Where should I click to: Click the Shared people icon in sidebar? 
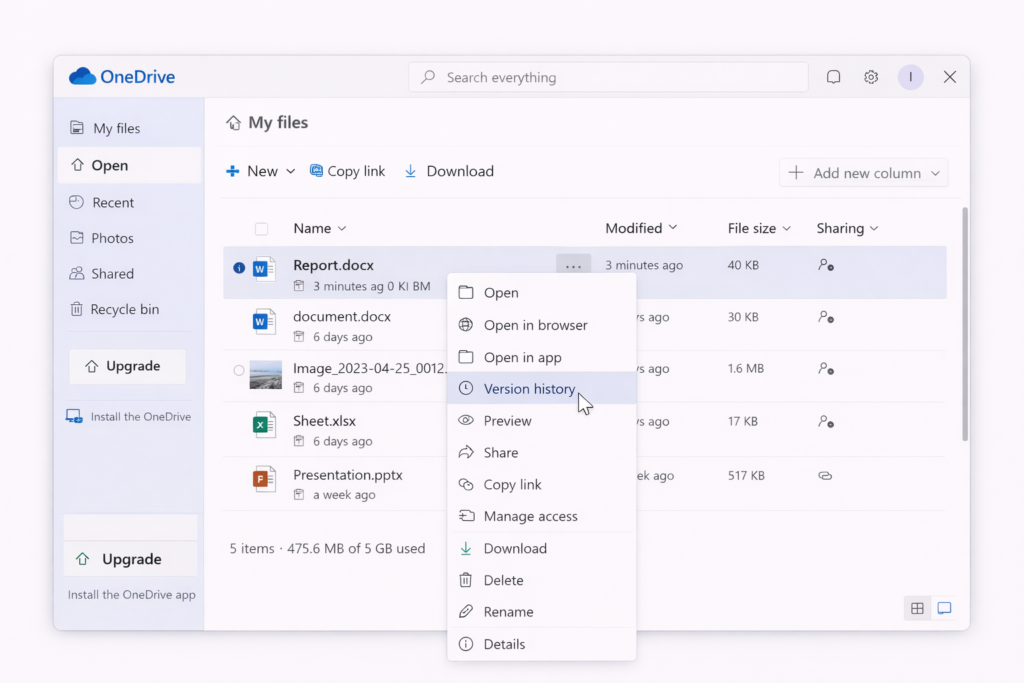coord(76,273)
